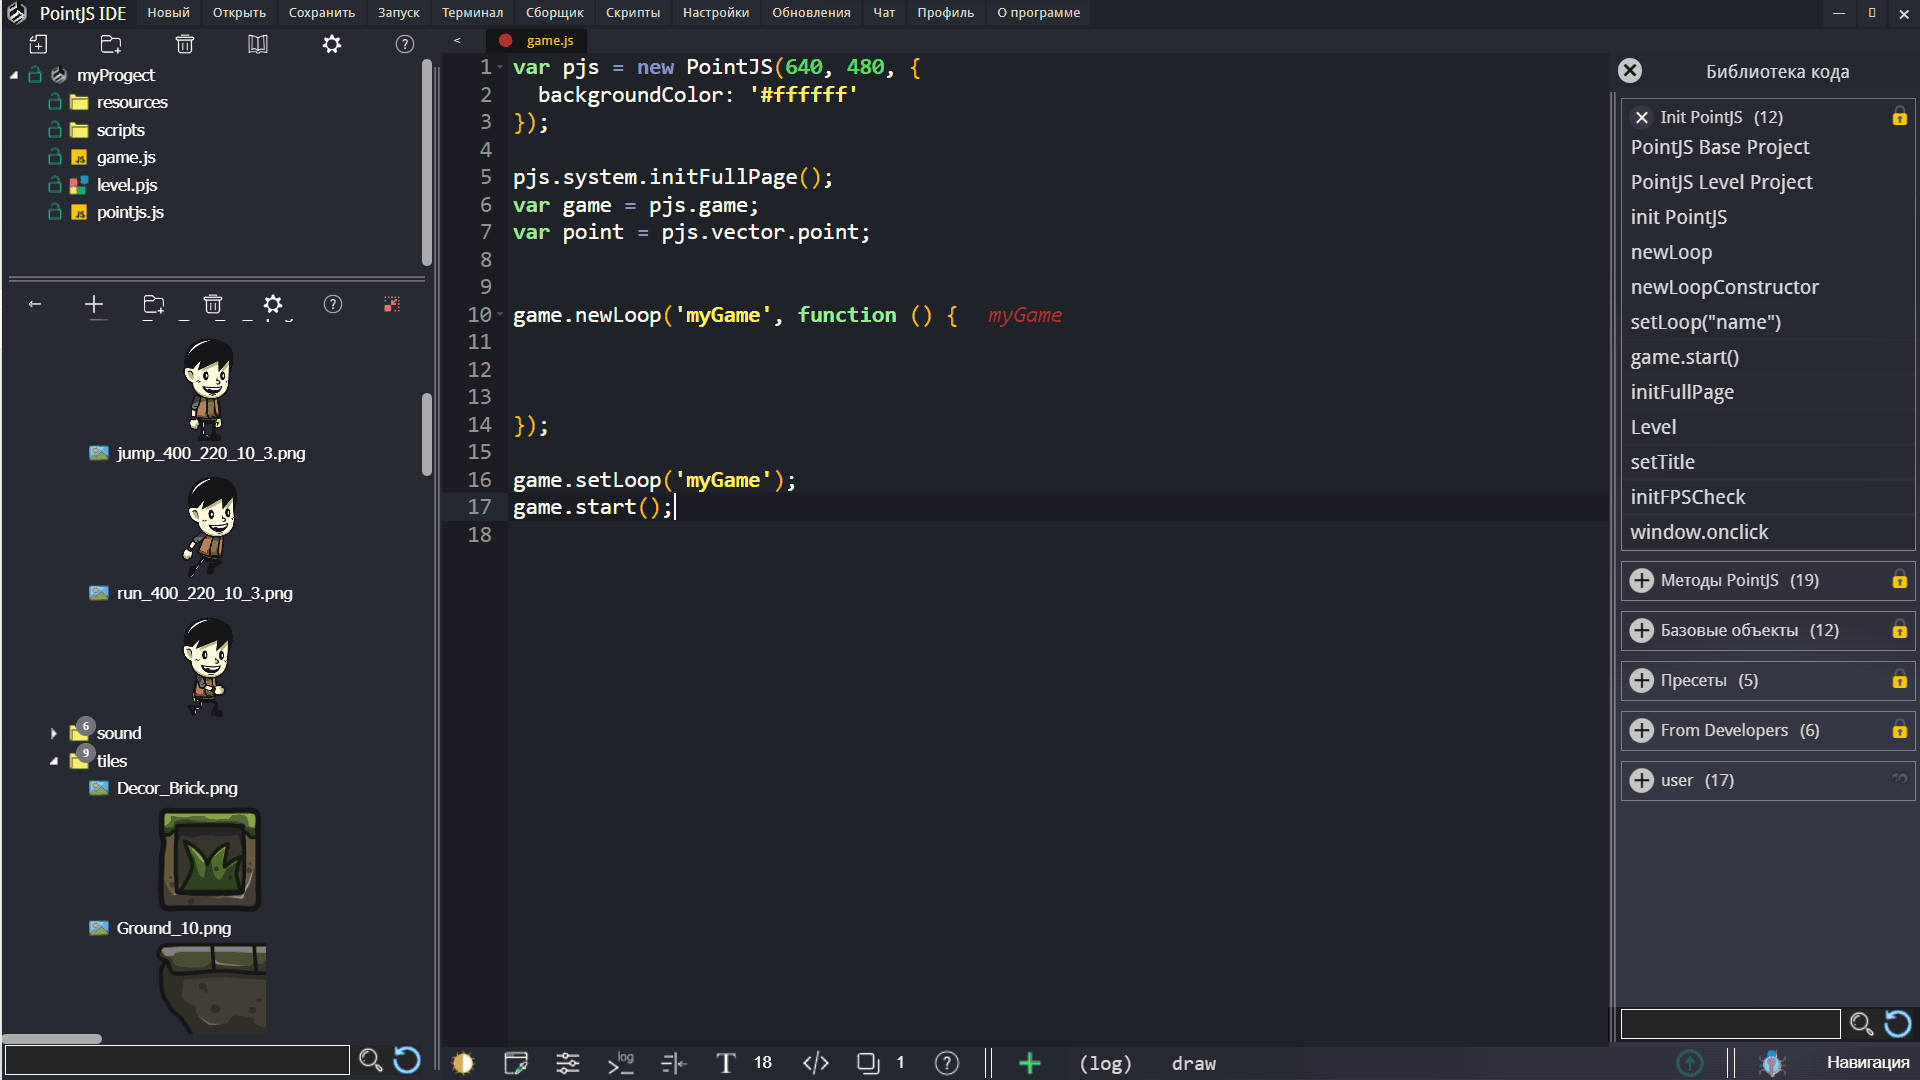Click the code tags icon
1920x1080 pixels.
coord(816,1063)
